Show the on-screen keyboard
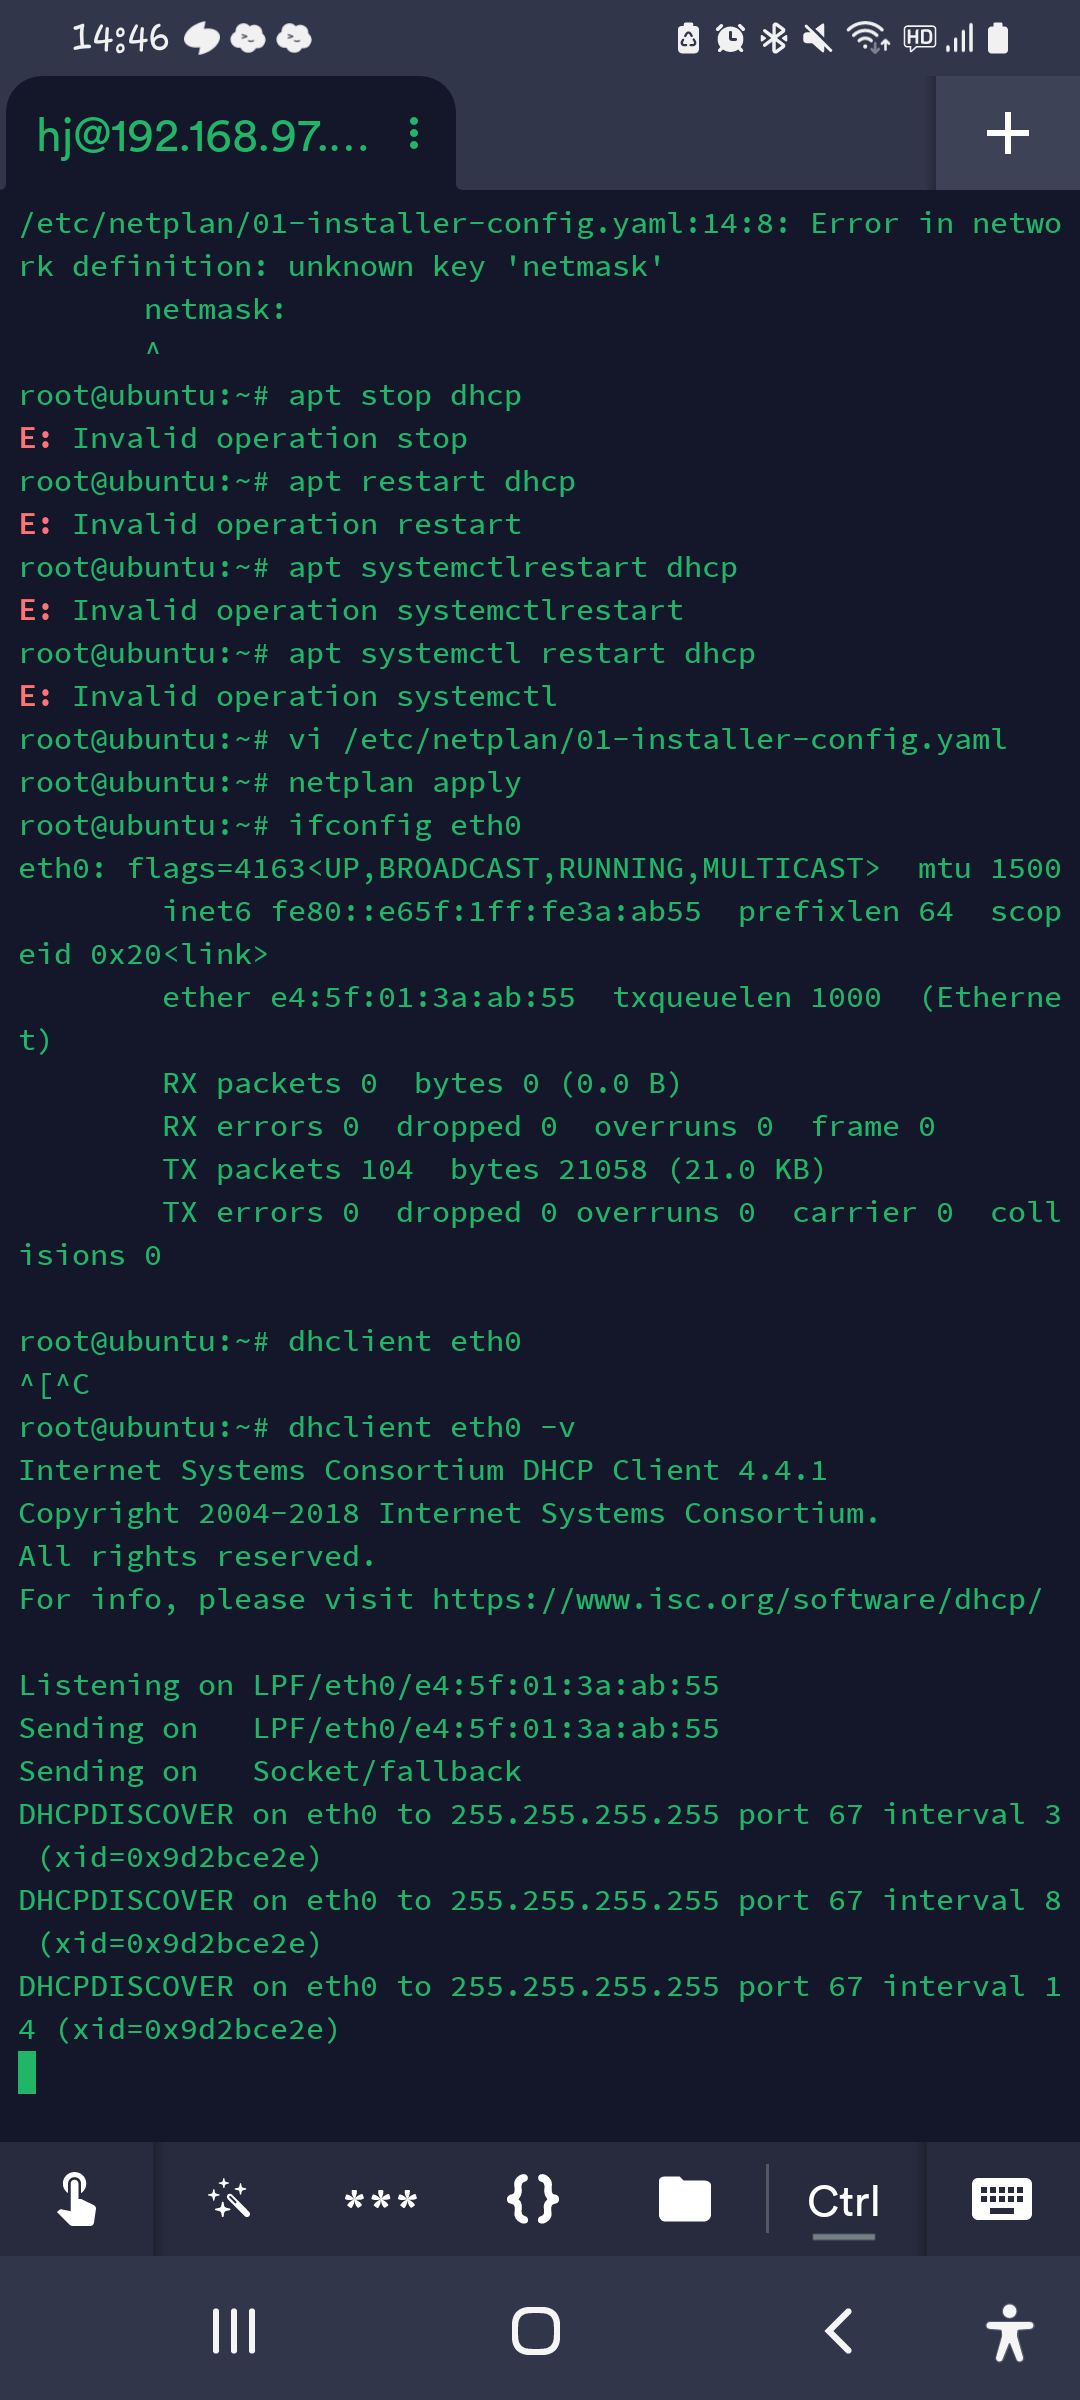 1002,2199
